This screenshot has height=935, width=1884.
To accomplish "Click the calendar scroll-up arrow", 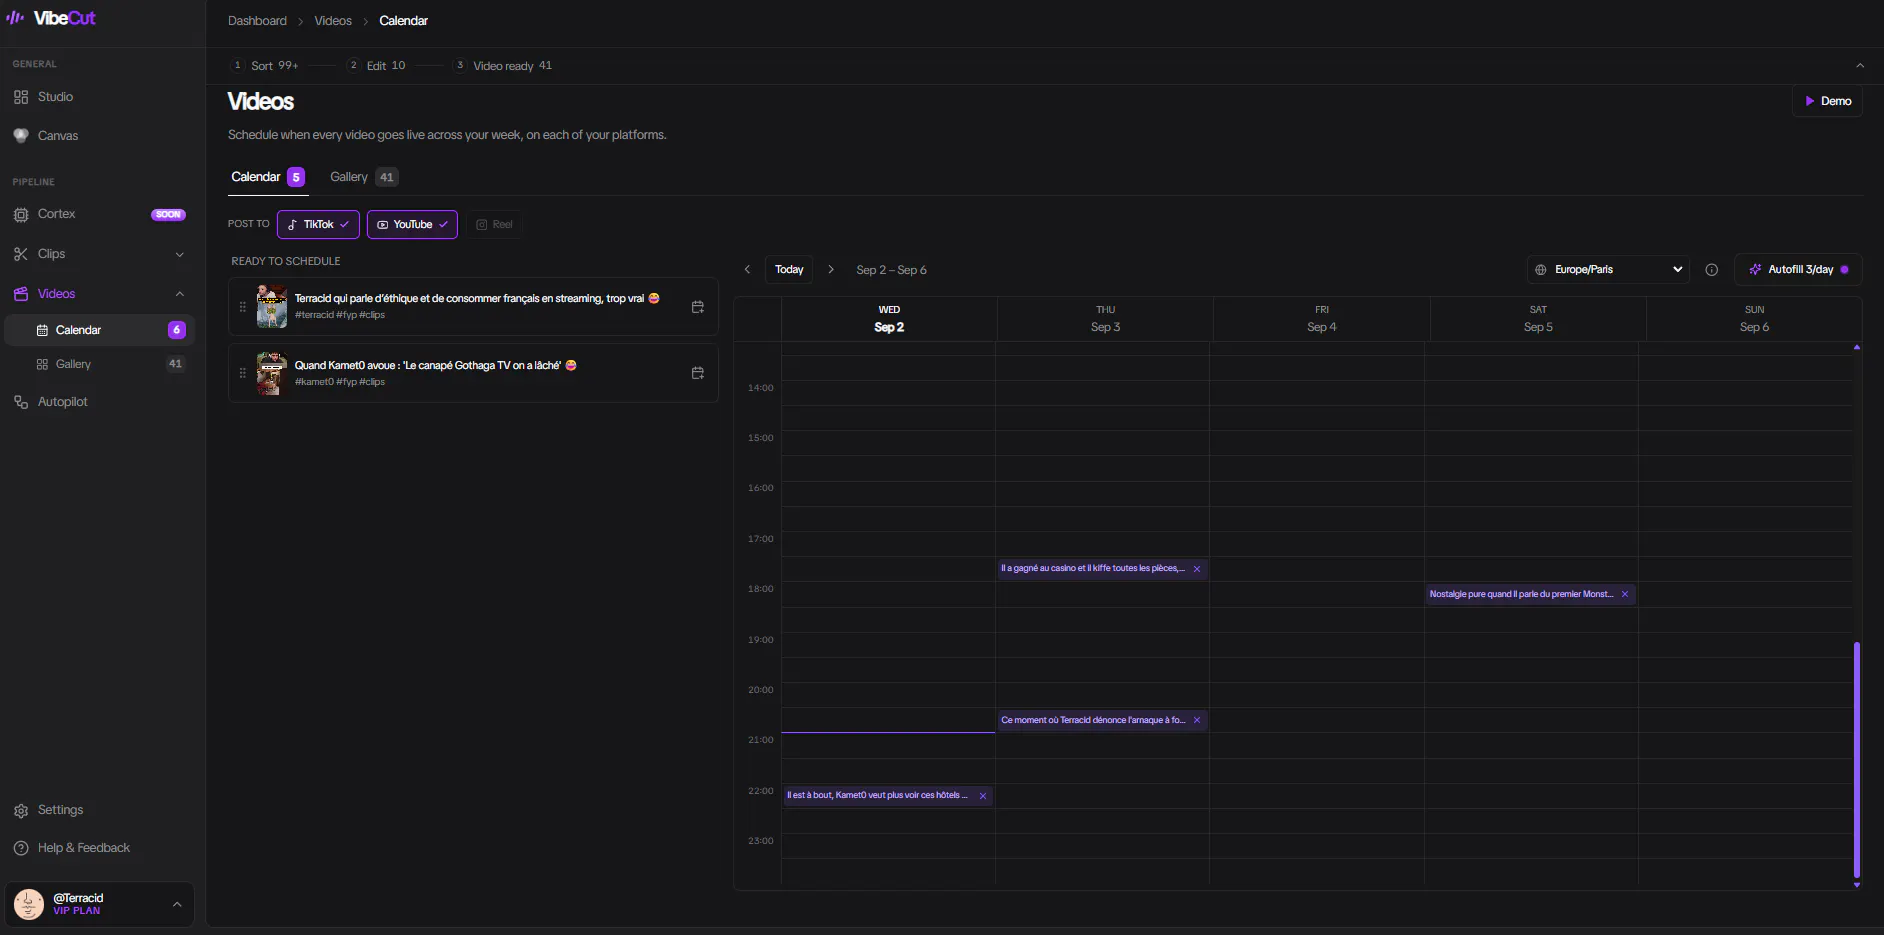I will [1857, 347].
